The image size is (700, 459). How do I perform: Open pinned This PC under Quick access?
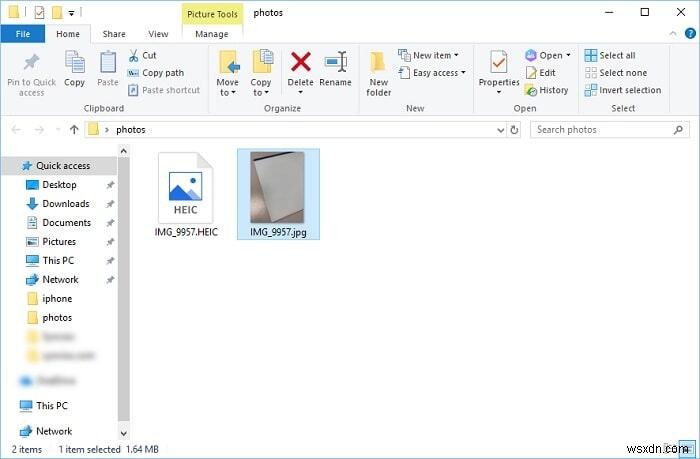click(x=58, y=261)
